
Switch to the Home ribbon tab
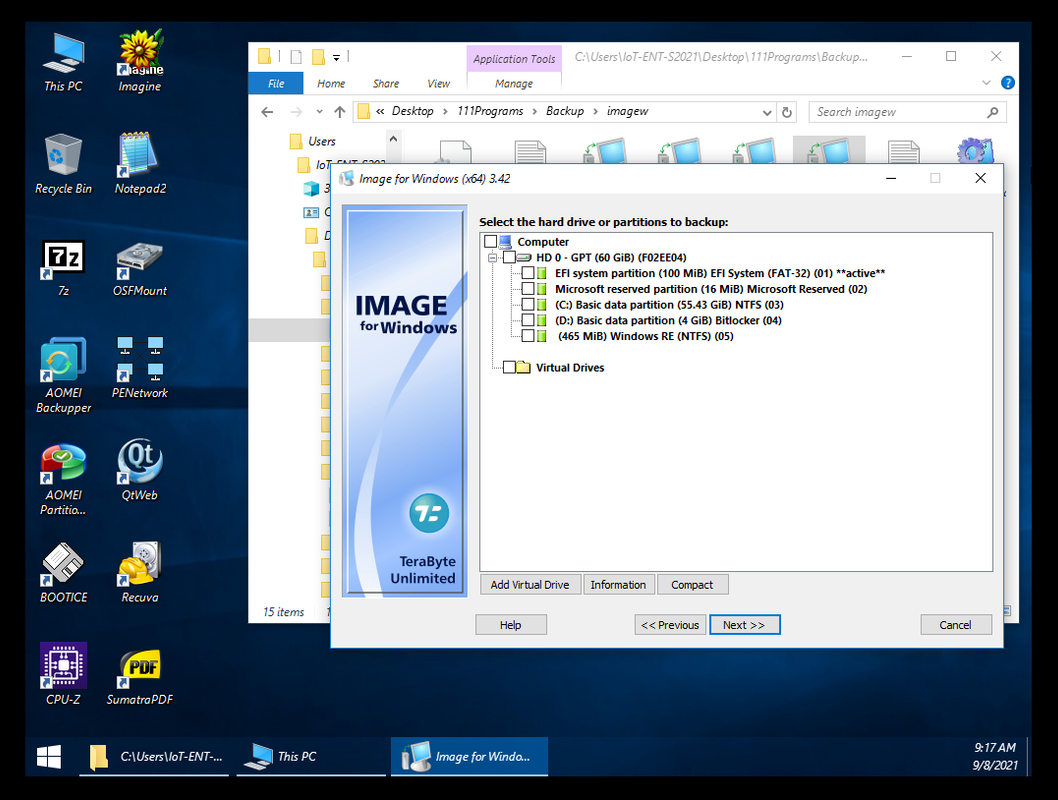click(331, 83)
